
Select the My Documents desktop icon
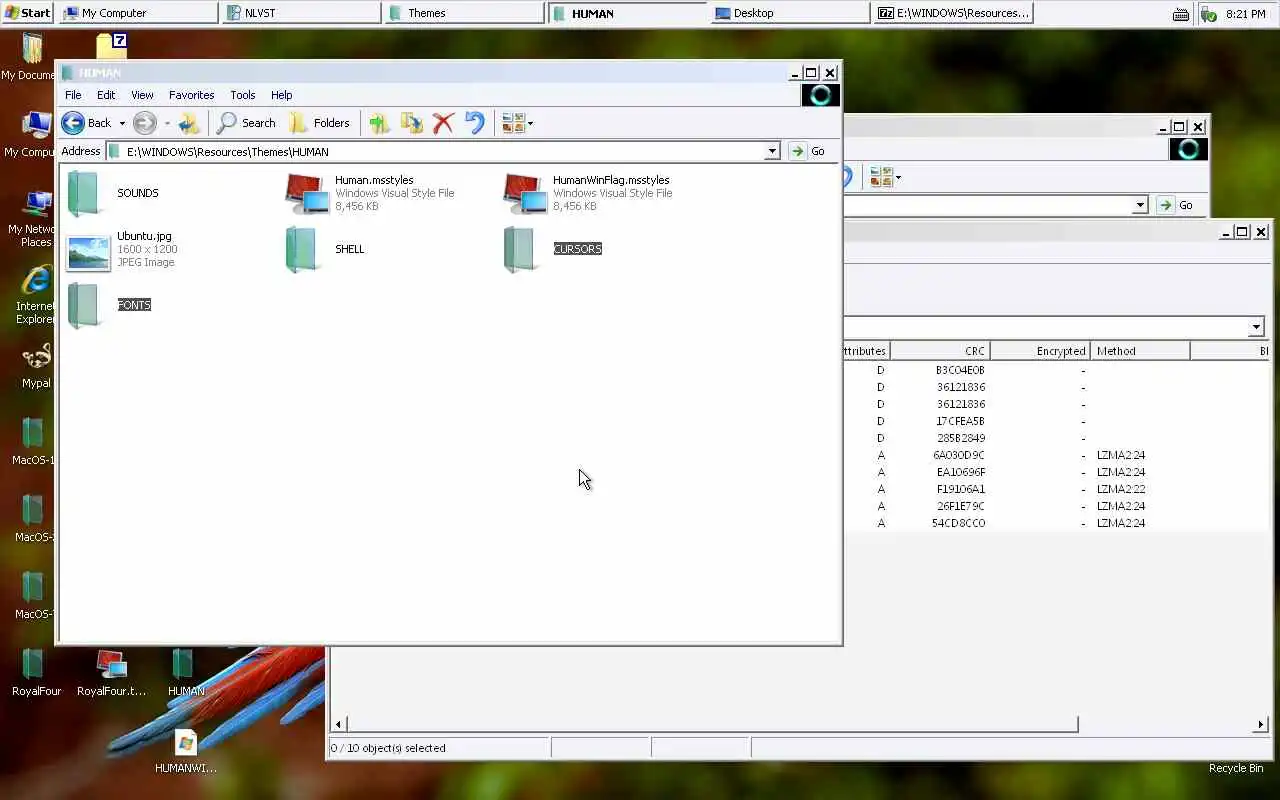pos(33,49)
